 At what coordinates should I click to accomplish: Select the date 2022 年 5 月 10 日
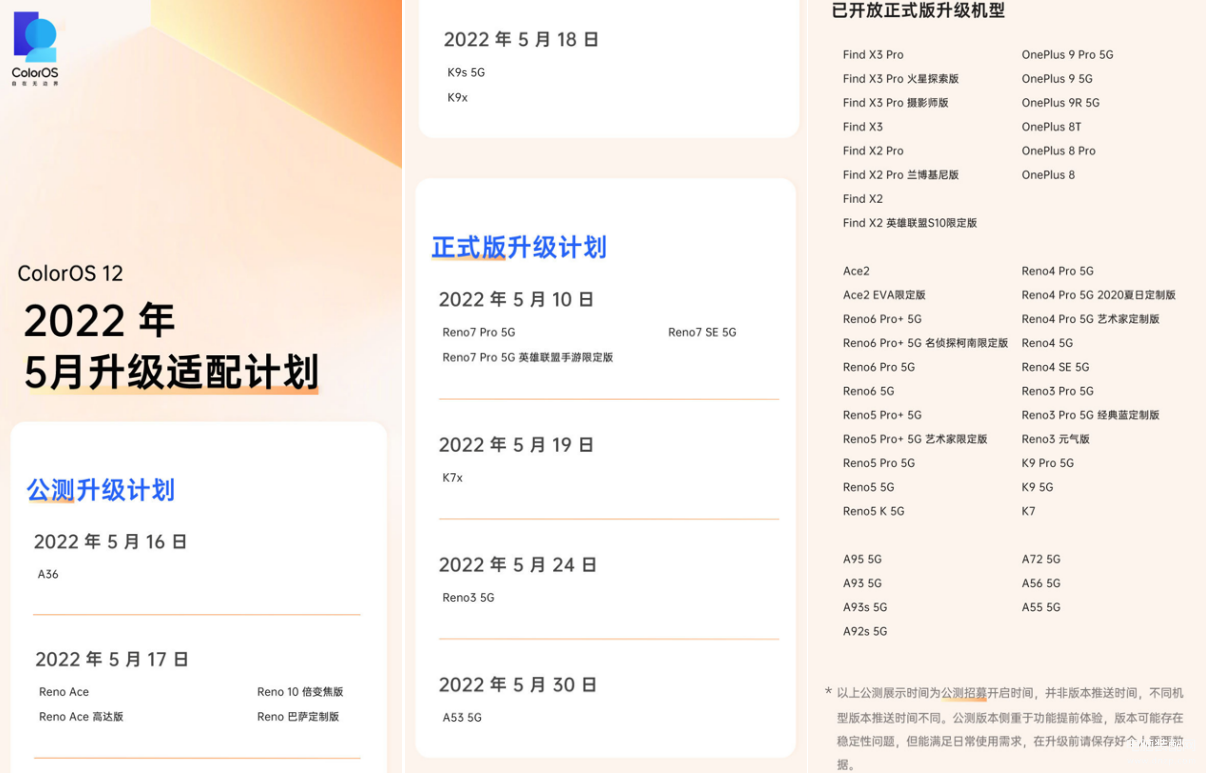click(x=516, y=300)
